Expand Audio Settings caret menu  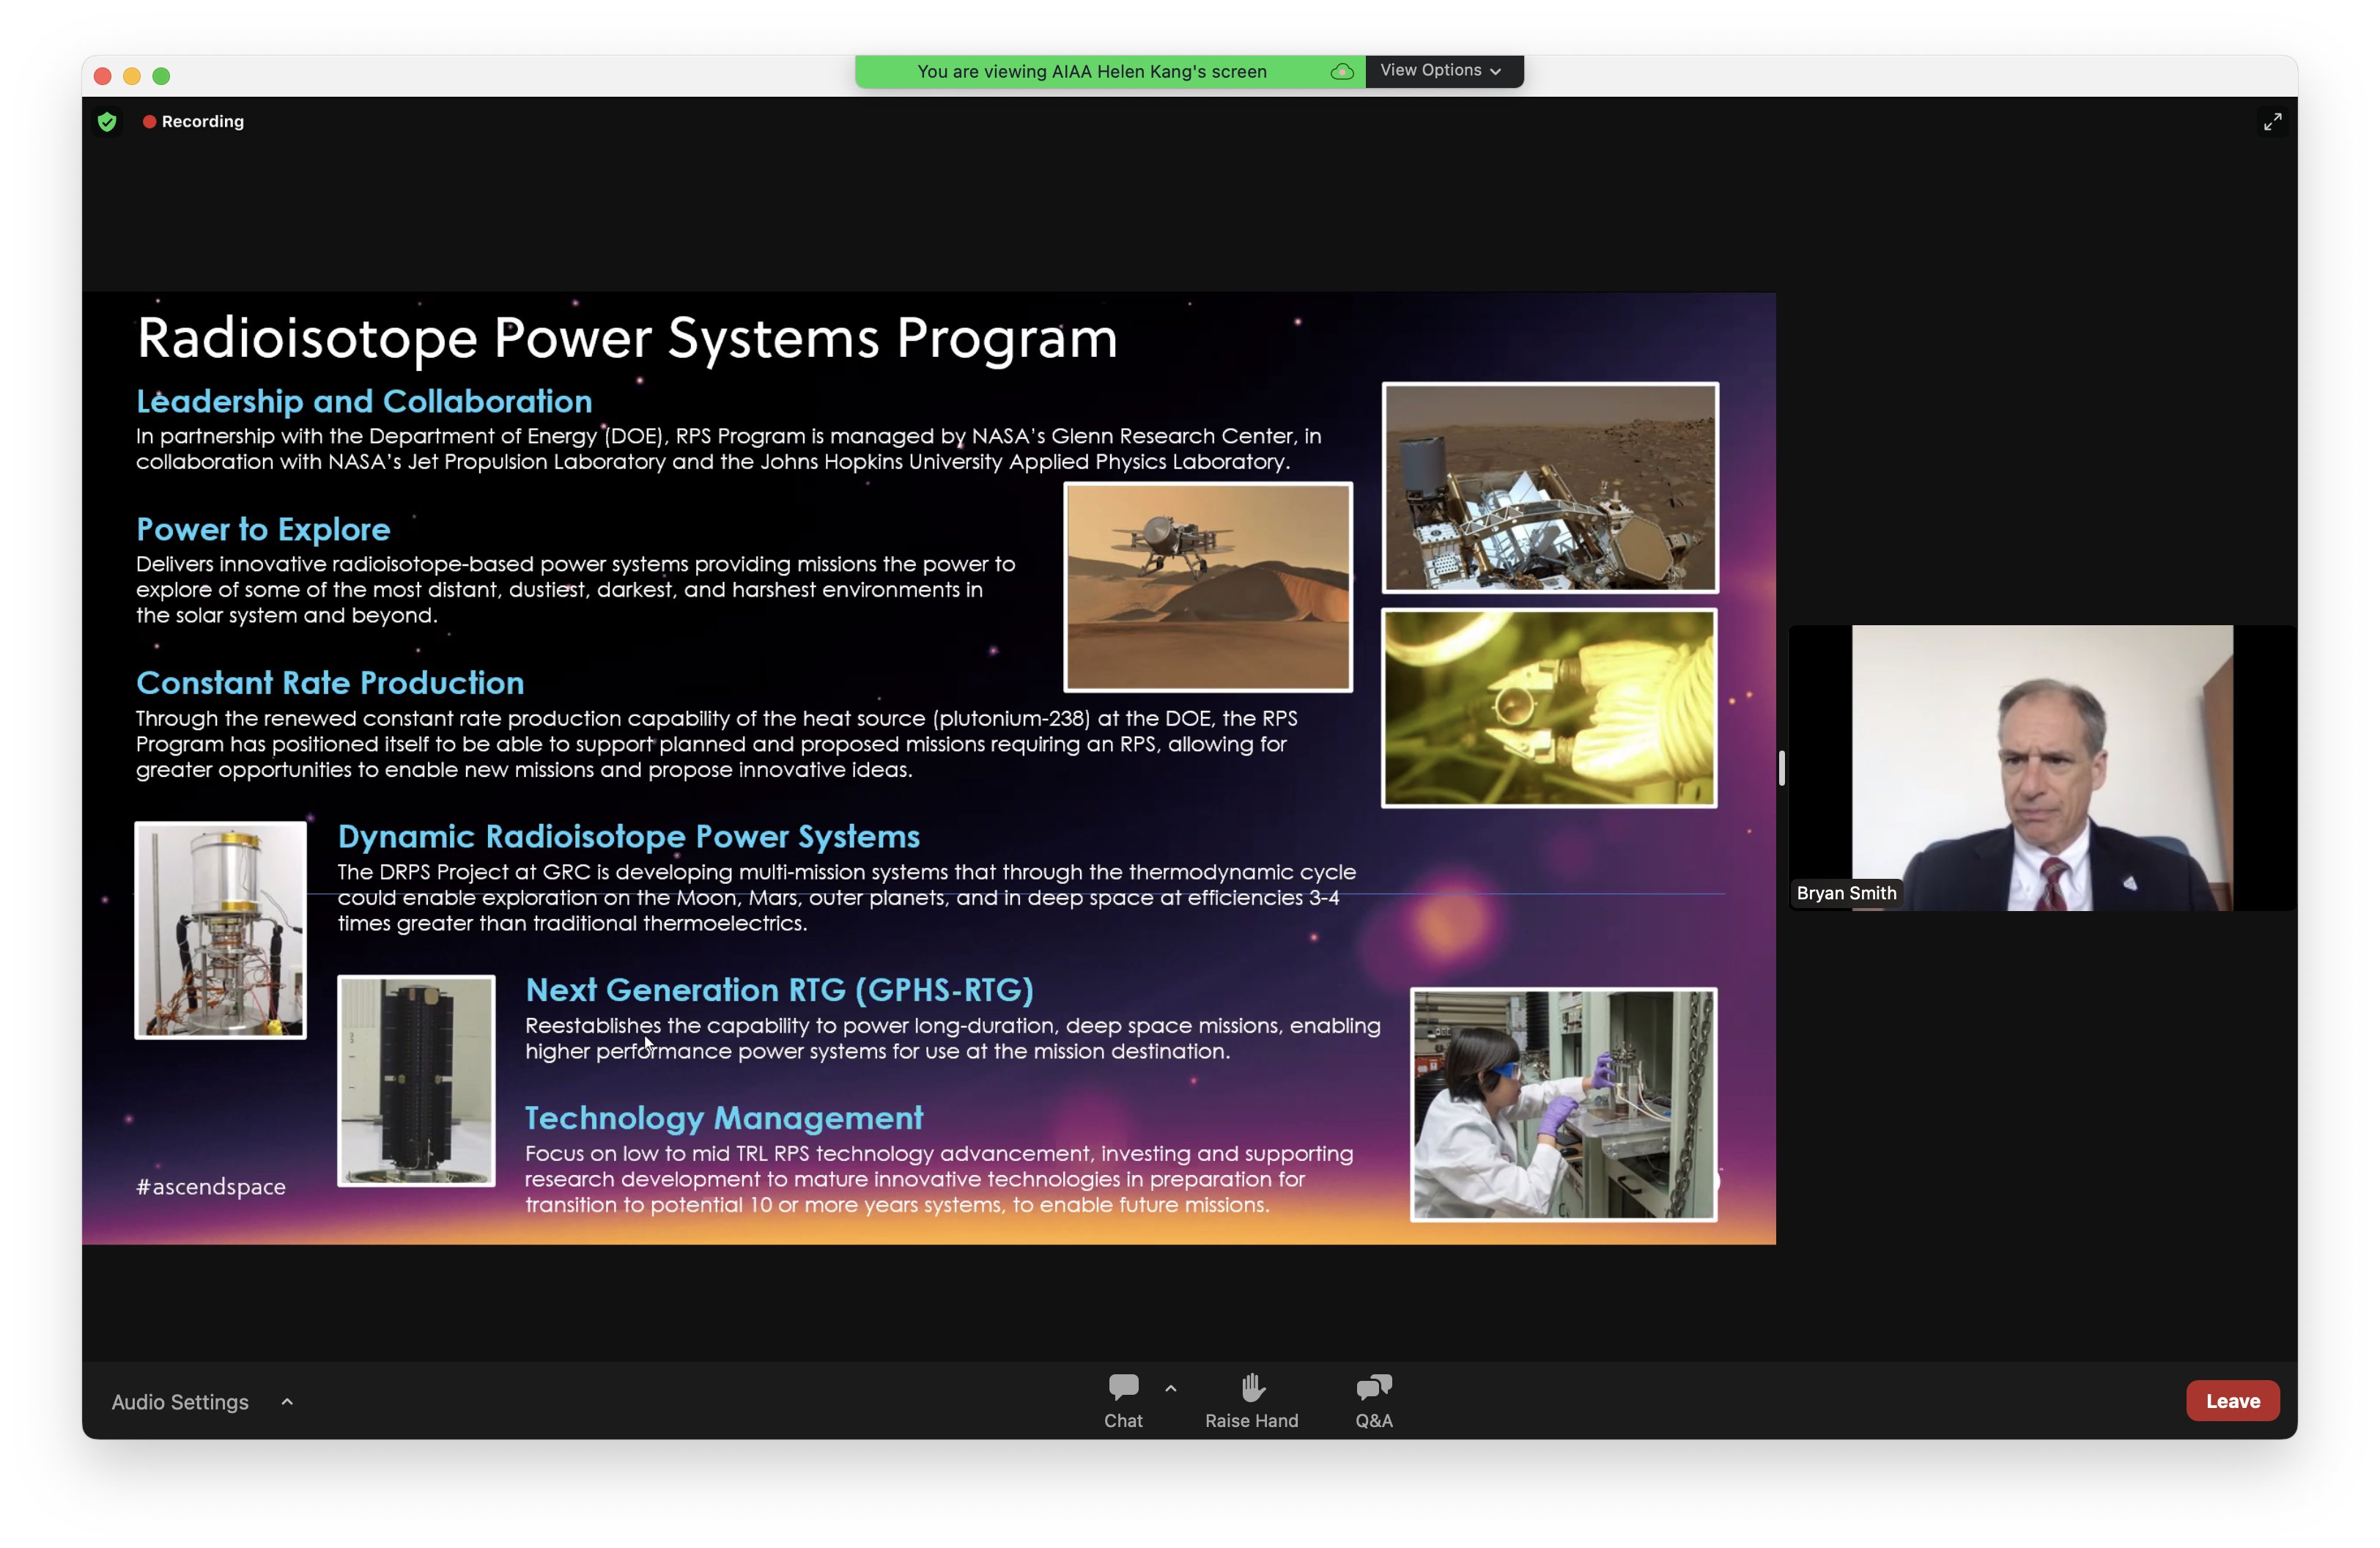tap(287, 1402)
